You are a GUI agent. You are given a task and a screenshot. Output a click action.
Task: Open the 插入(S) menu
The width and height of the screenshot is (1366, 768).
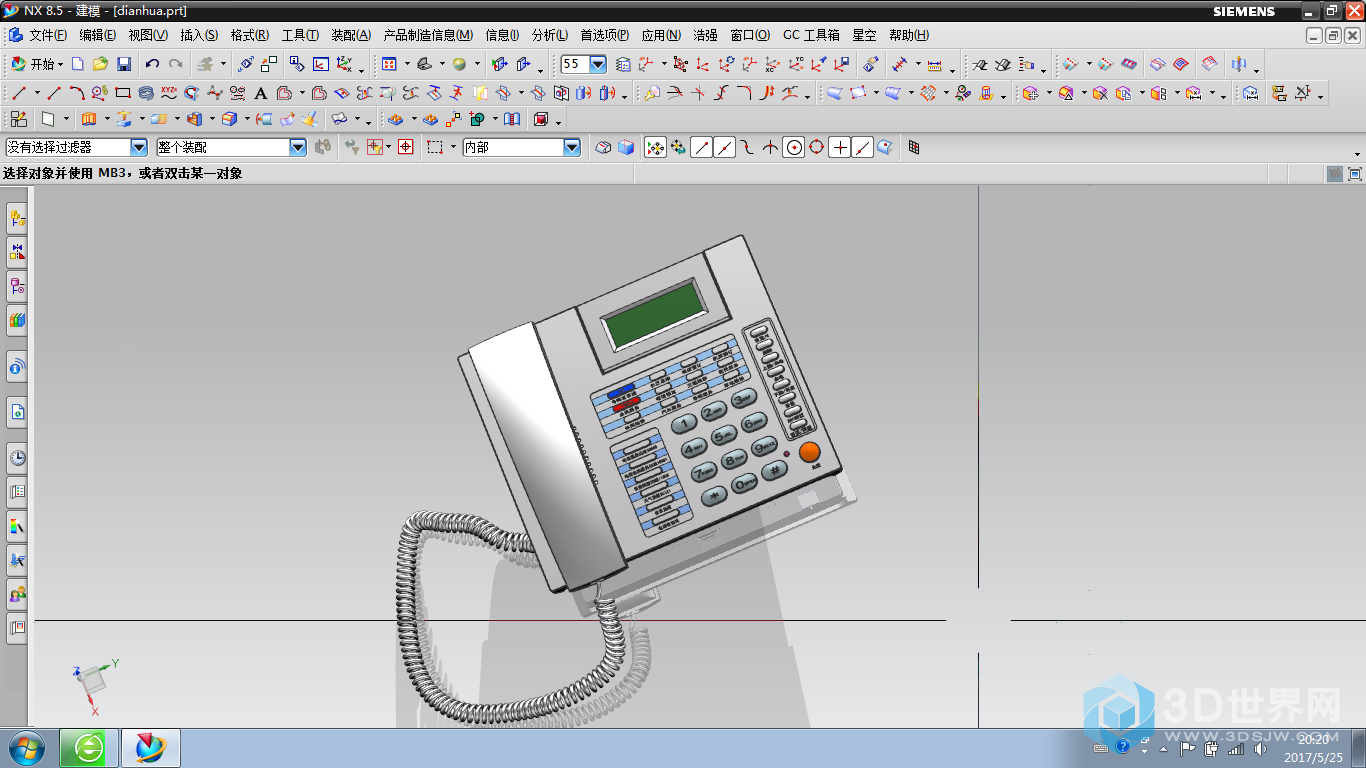[199, 35]
